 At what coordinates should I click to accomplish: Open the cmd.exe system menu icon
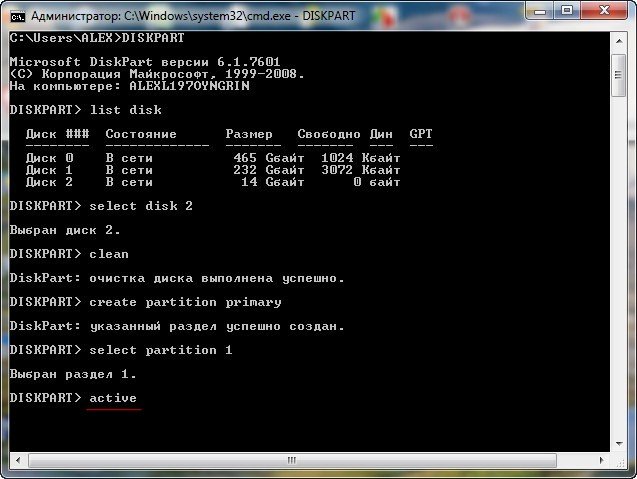(x=17, y=16)
